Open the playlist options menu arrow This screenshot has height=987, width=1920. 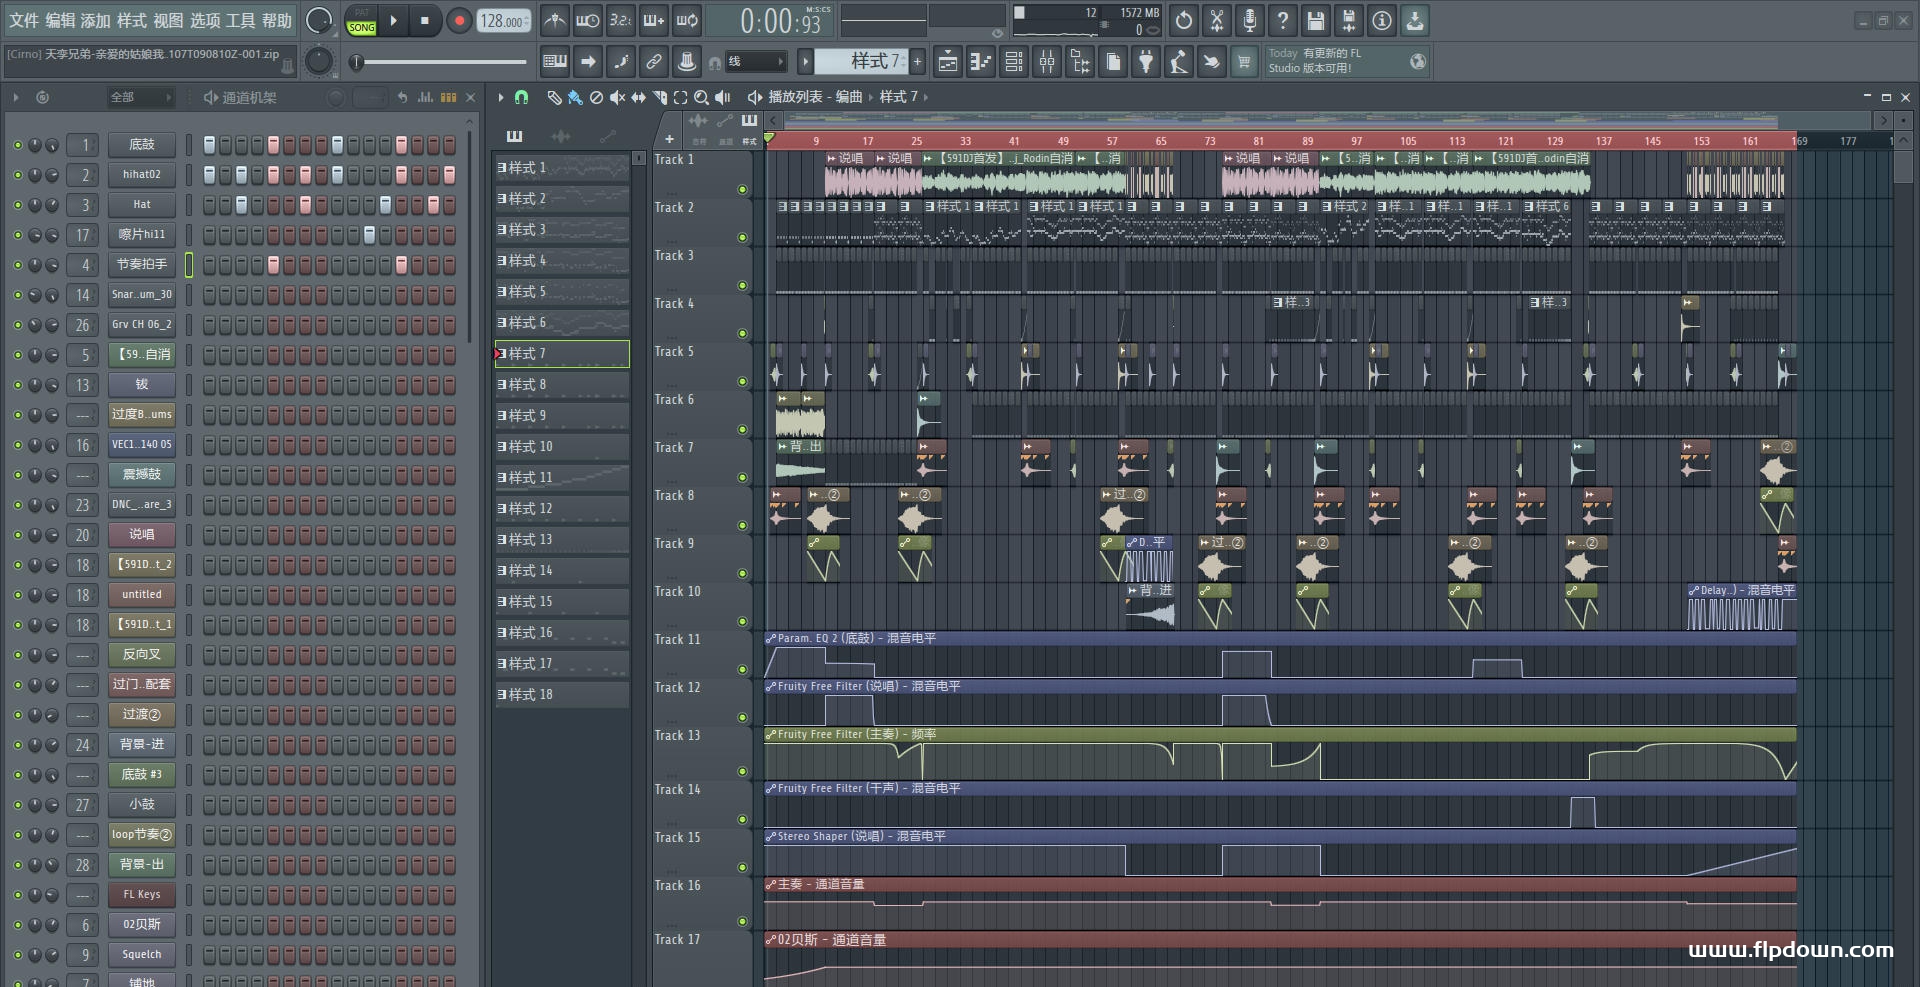[501, 97]
